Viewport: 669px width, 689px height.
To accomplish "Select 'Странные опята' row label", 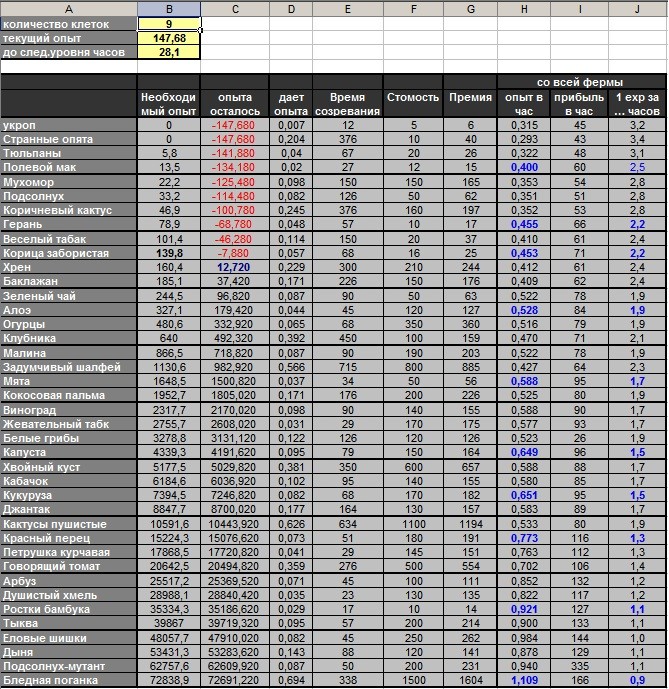I will click(x=69, y=139).
